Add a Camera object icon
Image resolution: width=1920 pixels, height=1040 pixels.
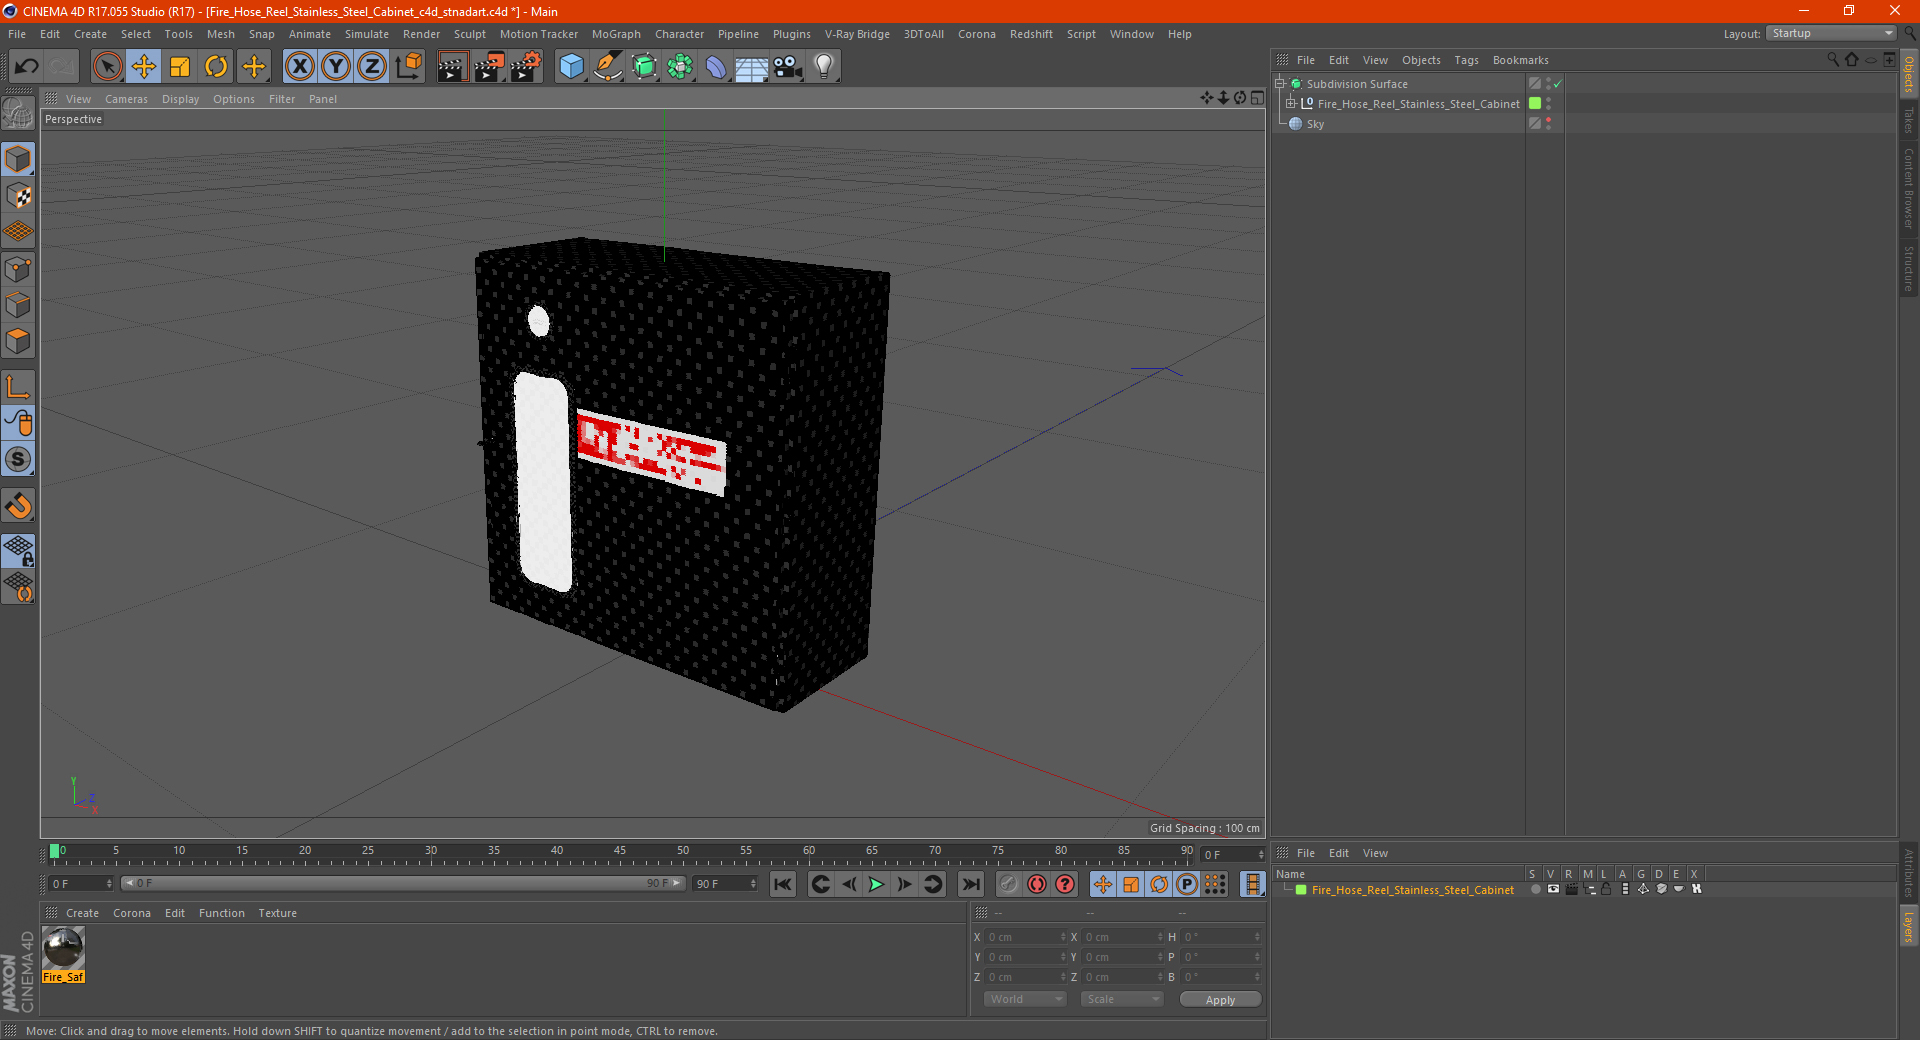click(788, 66)
